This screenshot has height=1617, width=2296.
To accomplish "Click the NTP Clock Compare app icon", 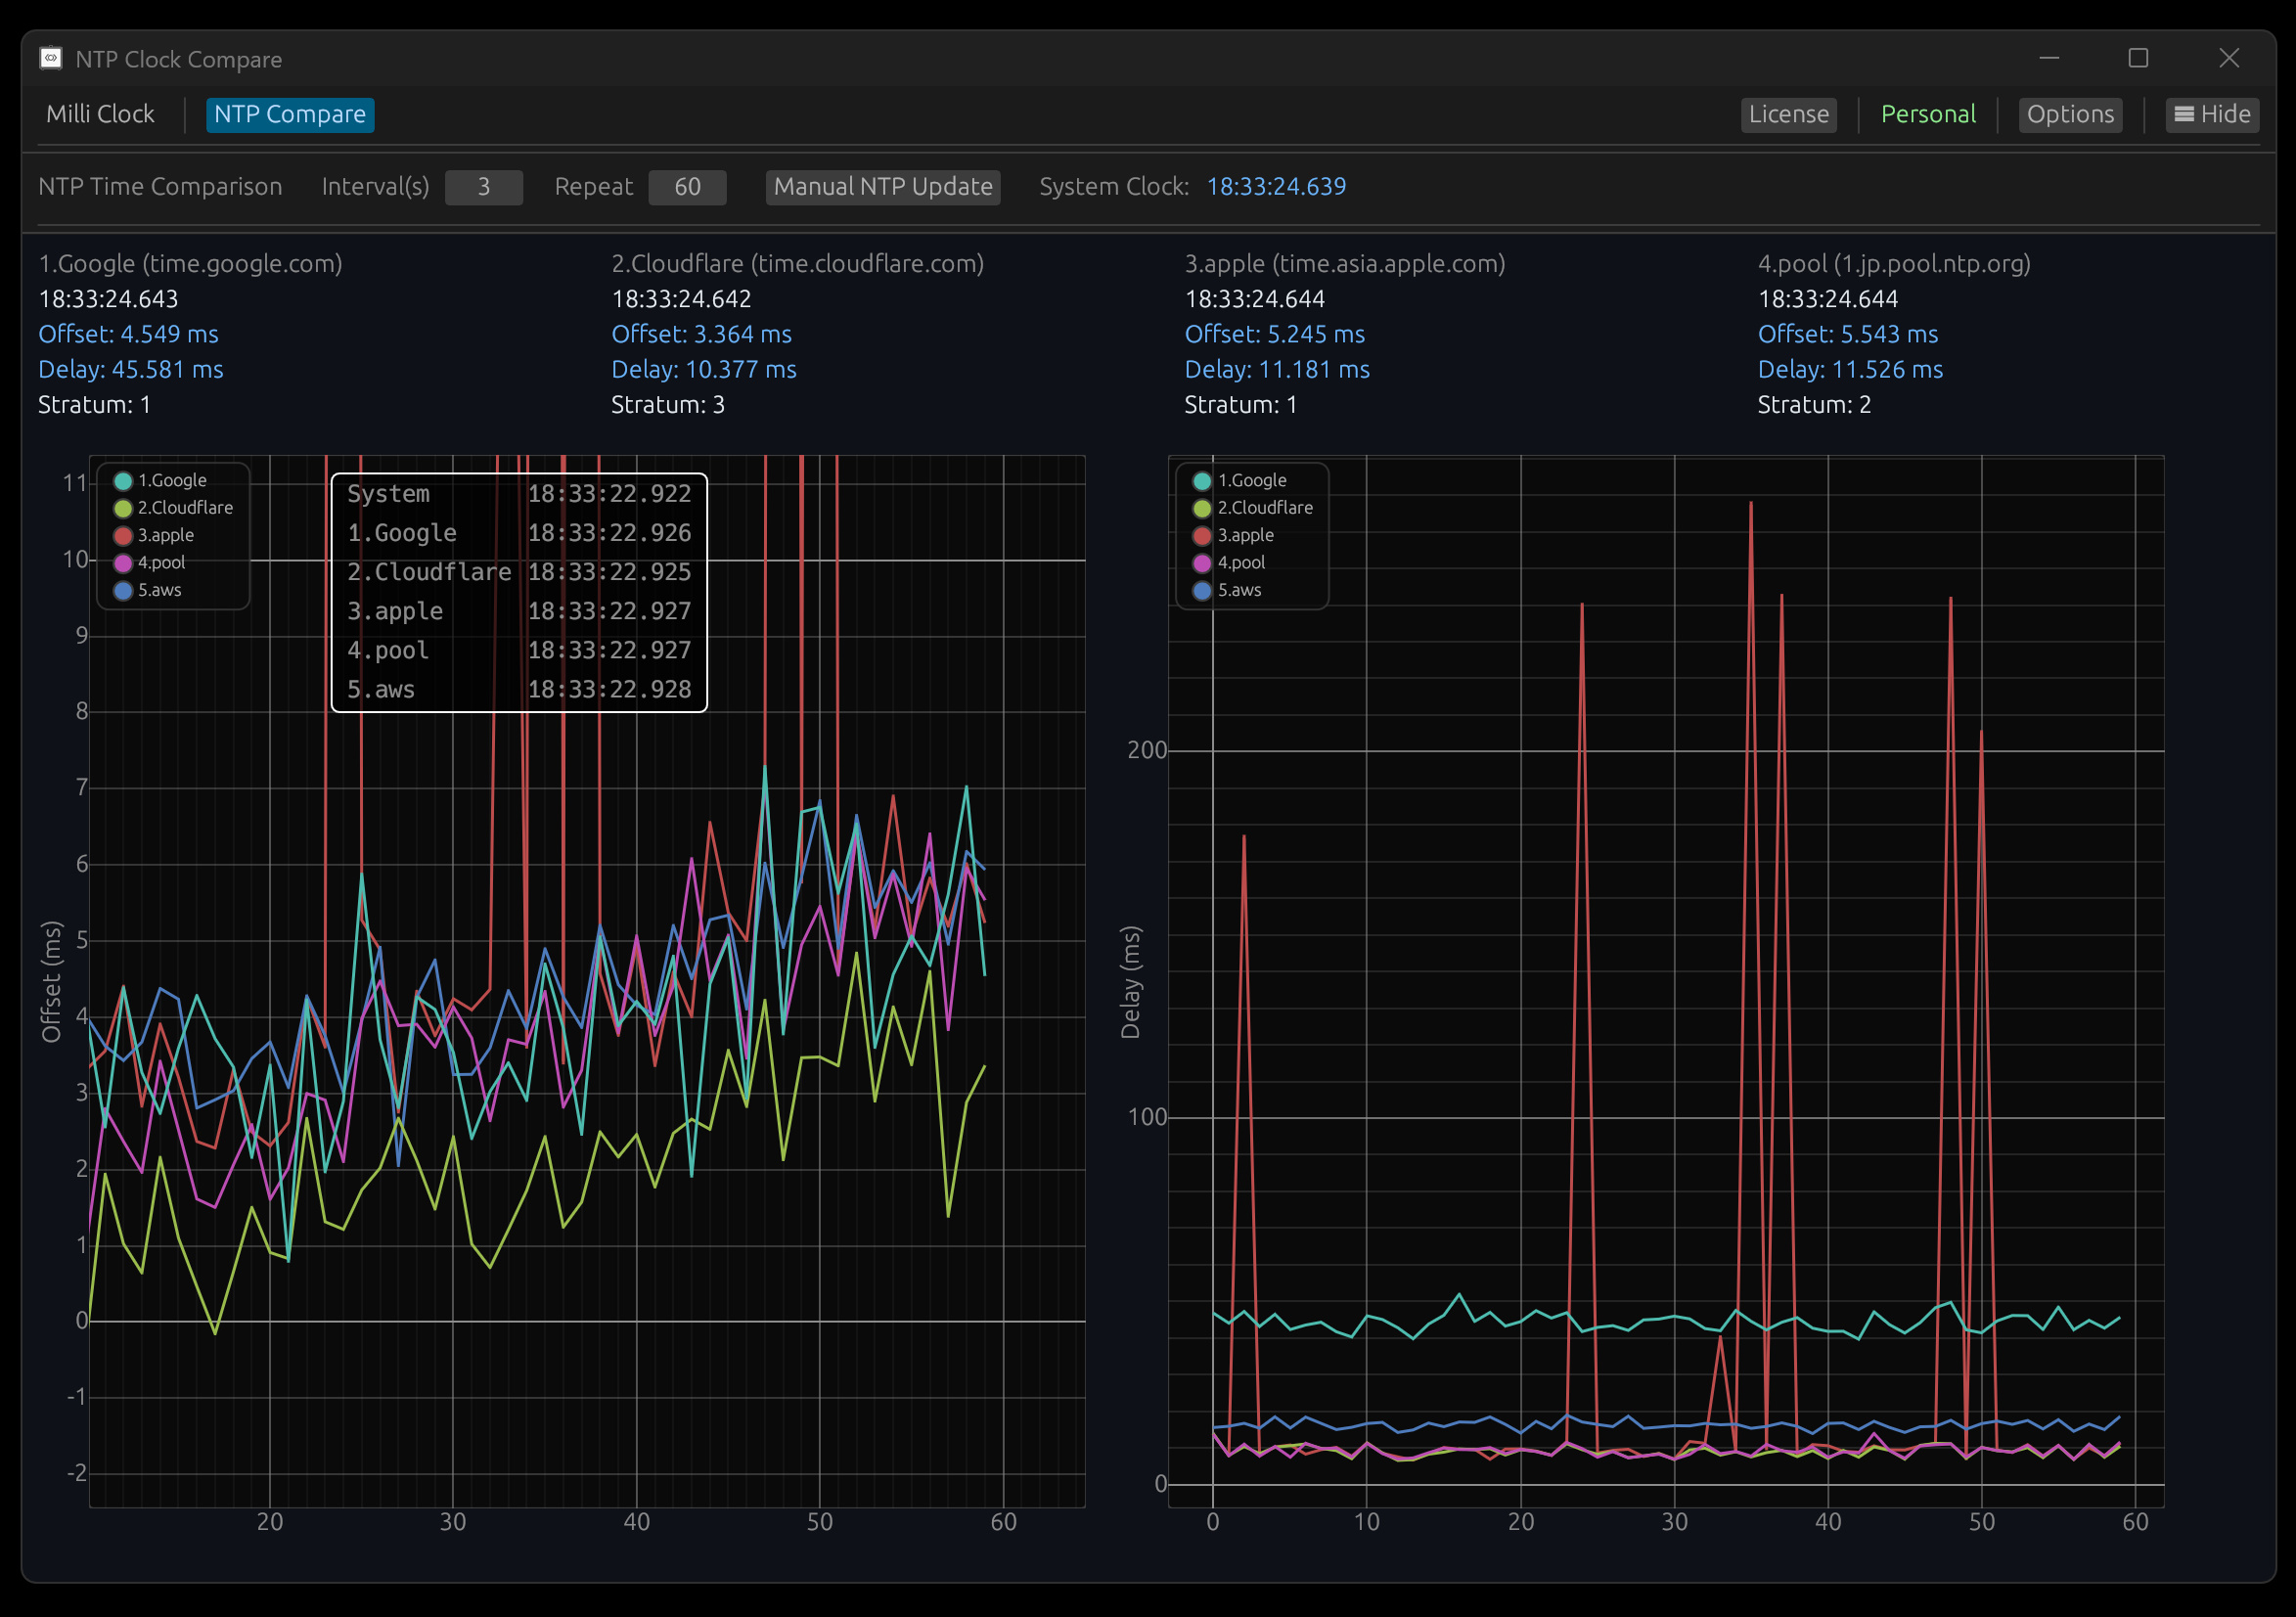I will coord(51,58).
